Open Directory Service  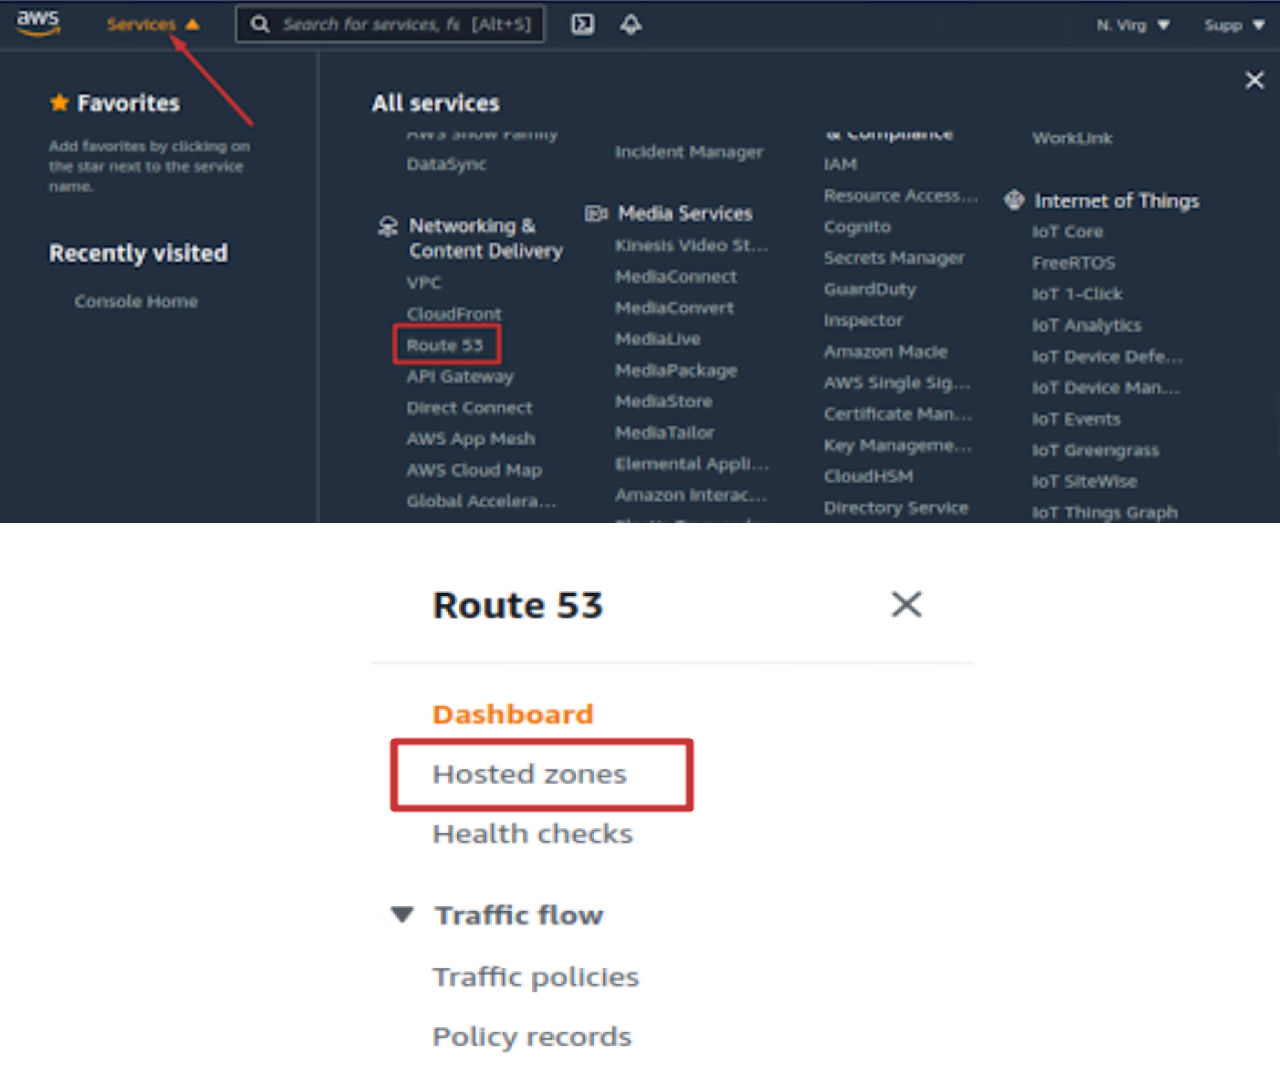896,508
